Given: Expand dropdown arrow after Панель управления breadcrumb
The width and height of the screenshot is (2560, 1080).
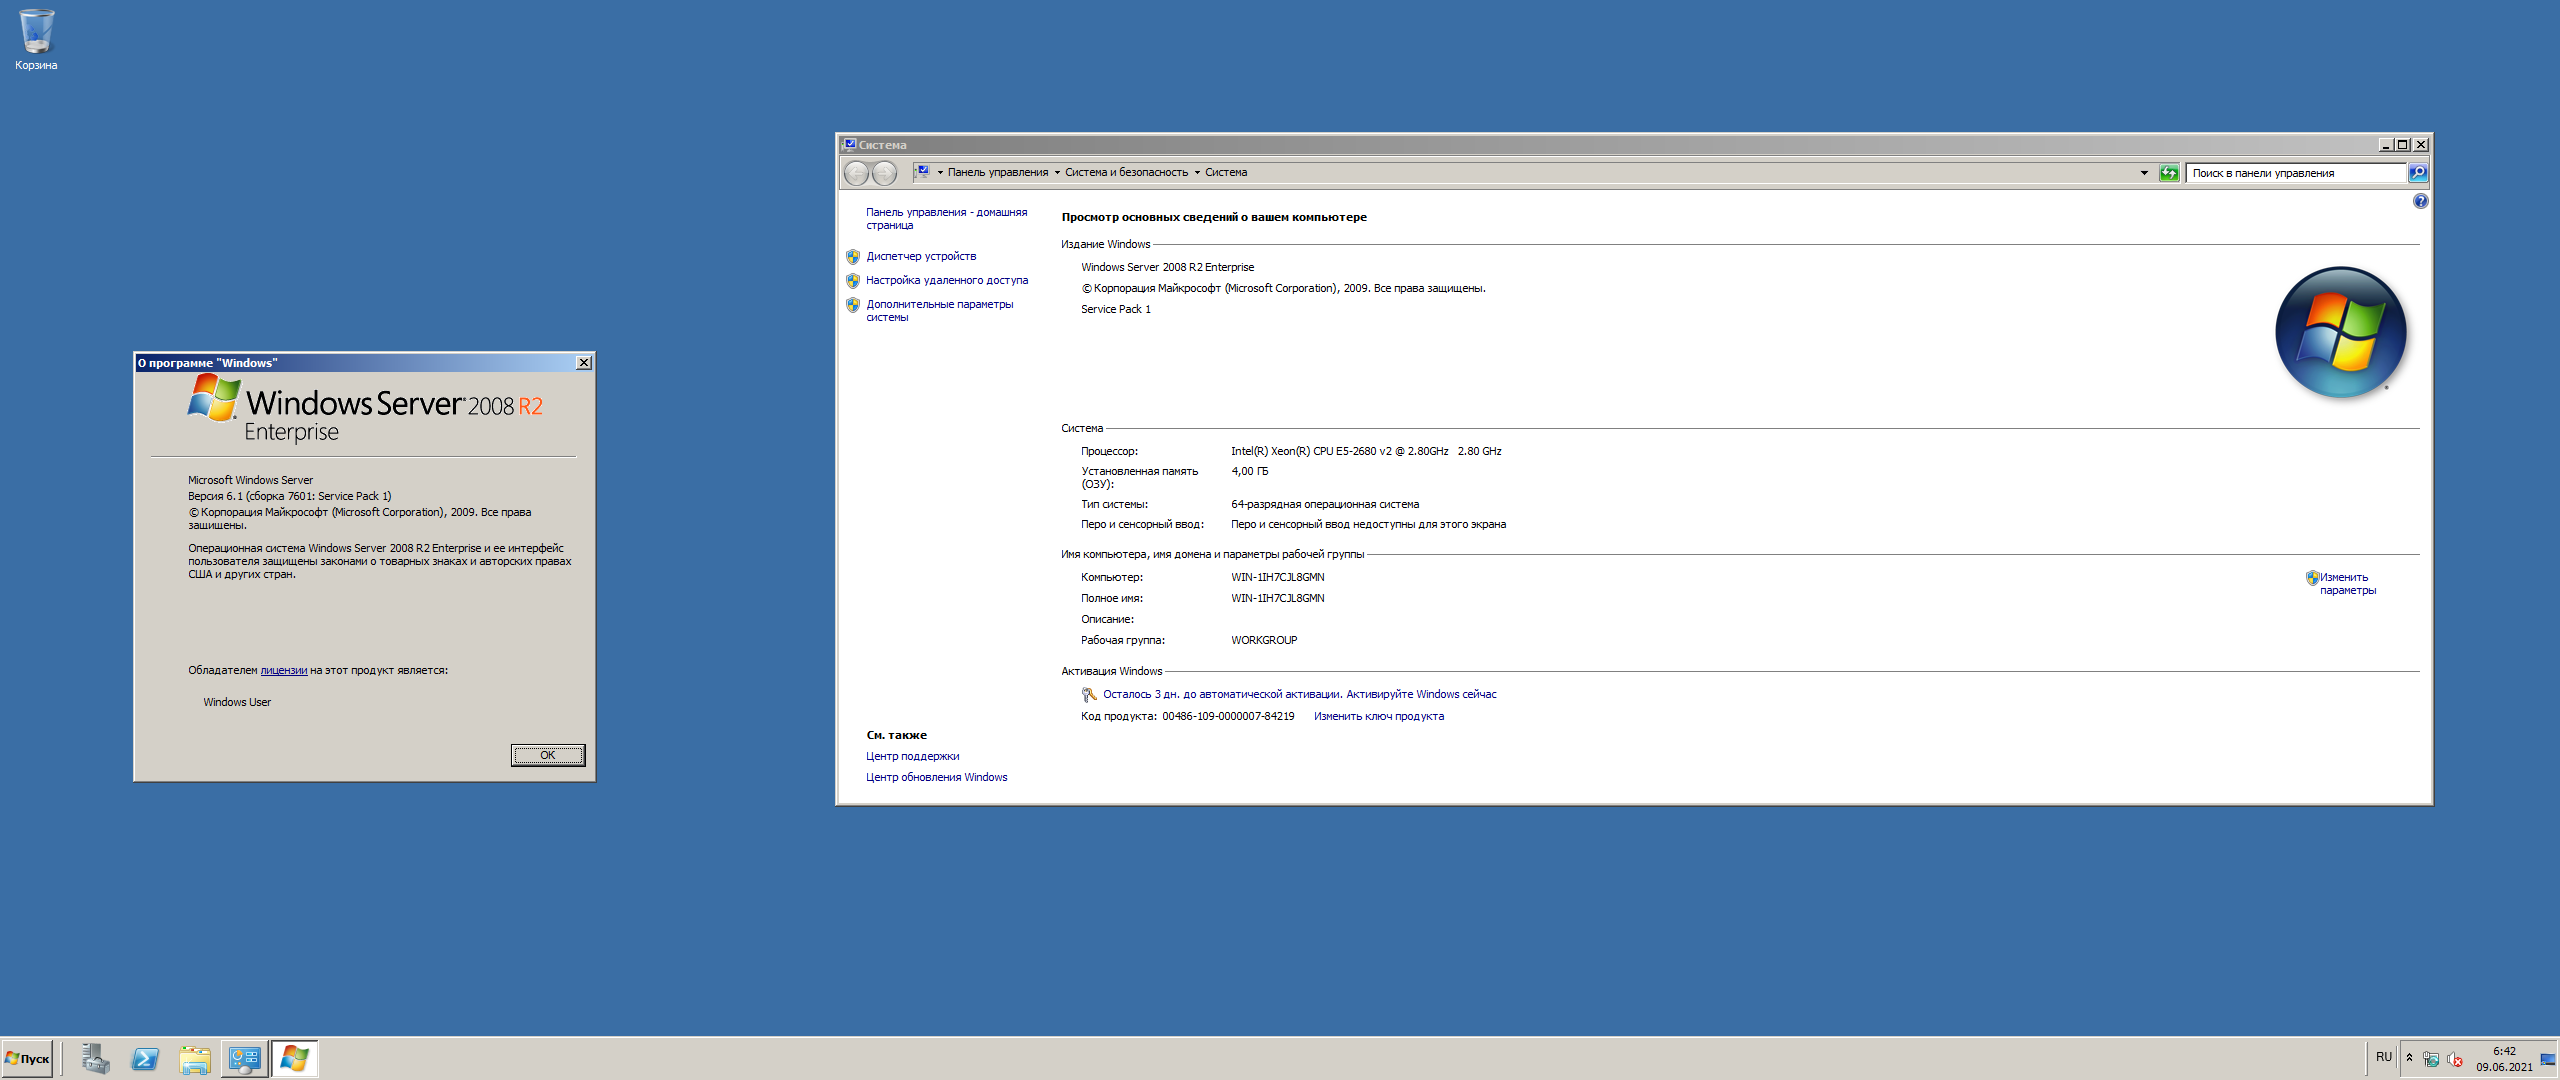Looking at the screenshot, I should click(1057, 173).
